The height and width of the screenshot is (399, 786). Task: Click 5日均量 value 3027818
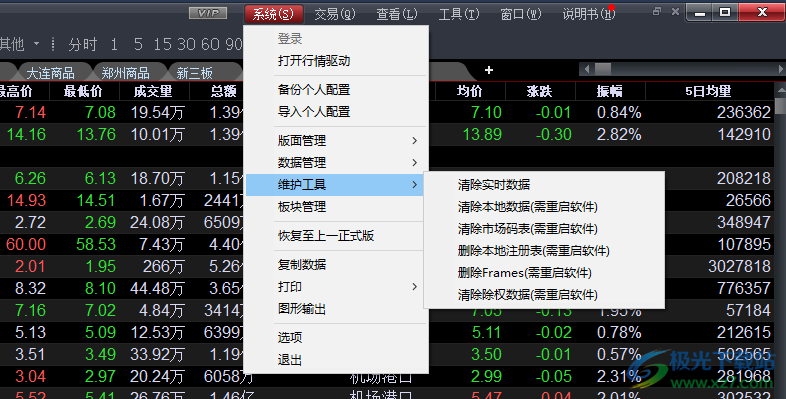coord(739,266)
